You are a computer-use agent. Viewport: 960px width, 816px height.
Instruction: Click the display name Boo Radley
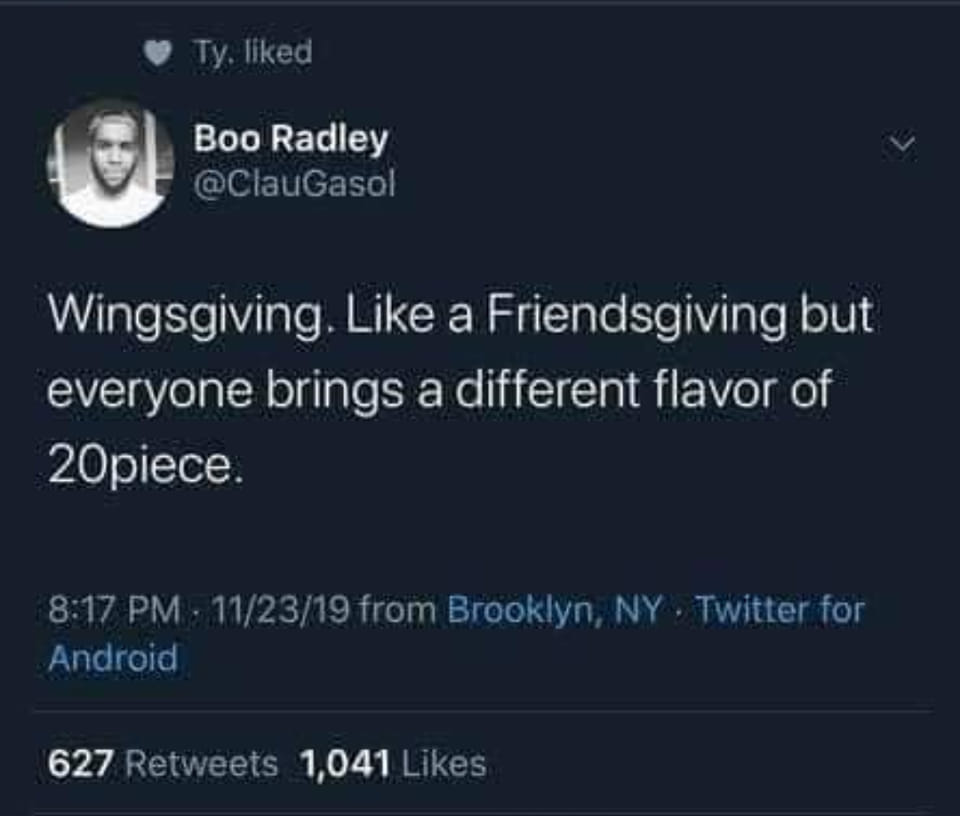[290, 140]
